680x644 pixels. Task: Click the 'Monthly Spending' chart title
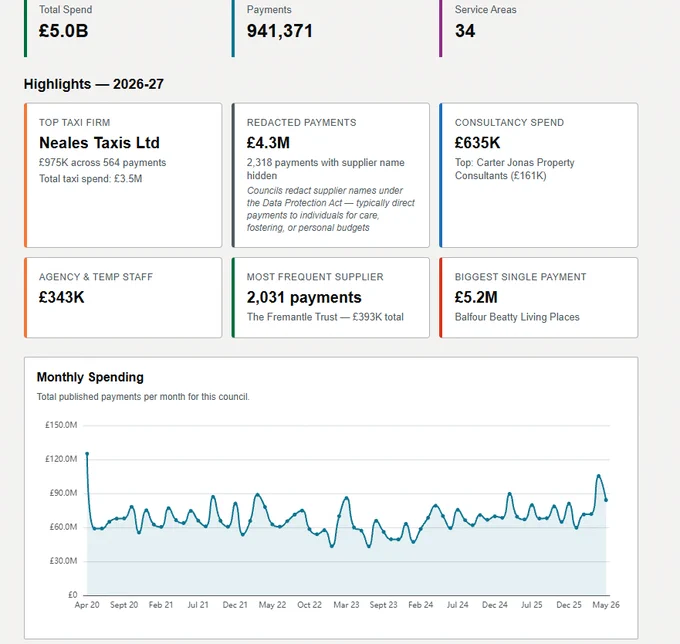[90, 377]
